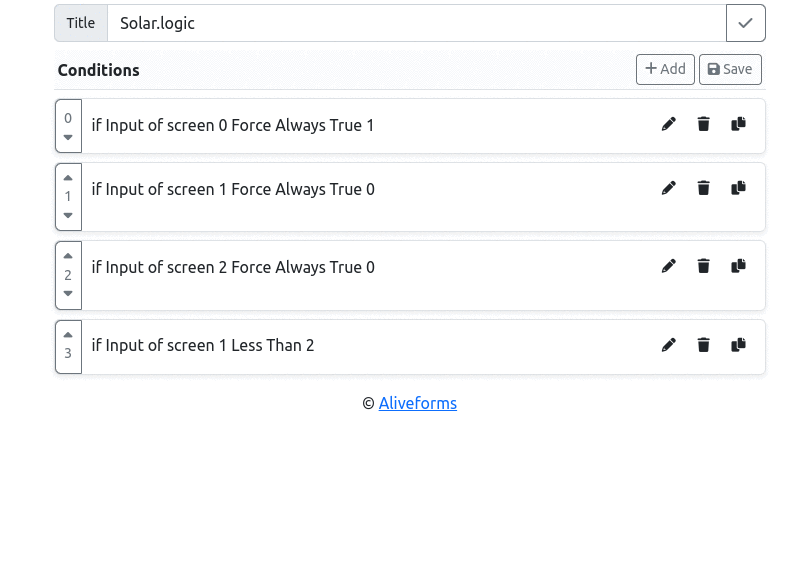Move condition 2 up with the arrow
Viewport: 808px width, 566px height.
click(x=68, y=256)
